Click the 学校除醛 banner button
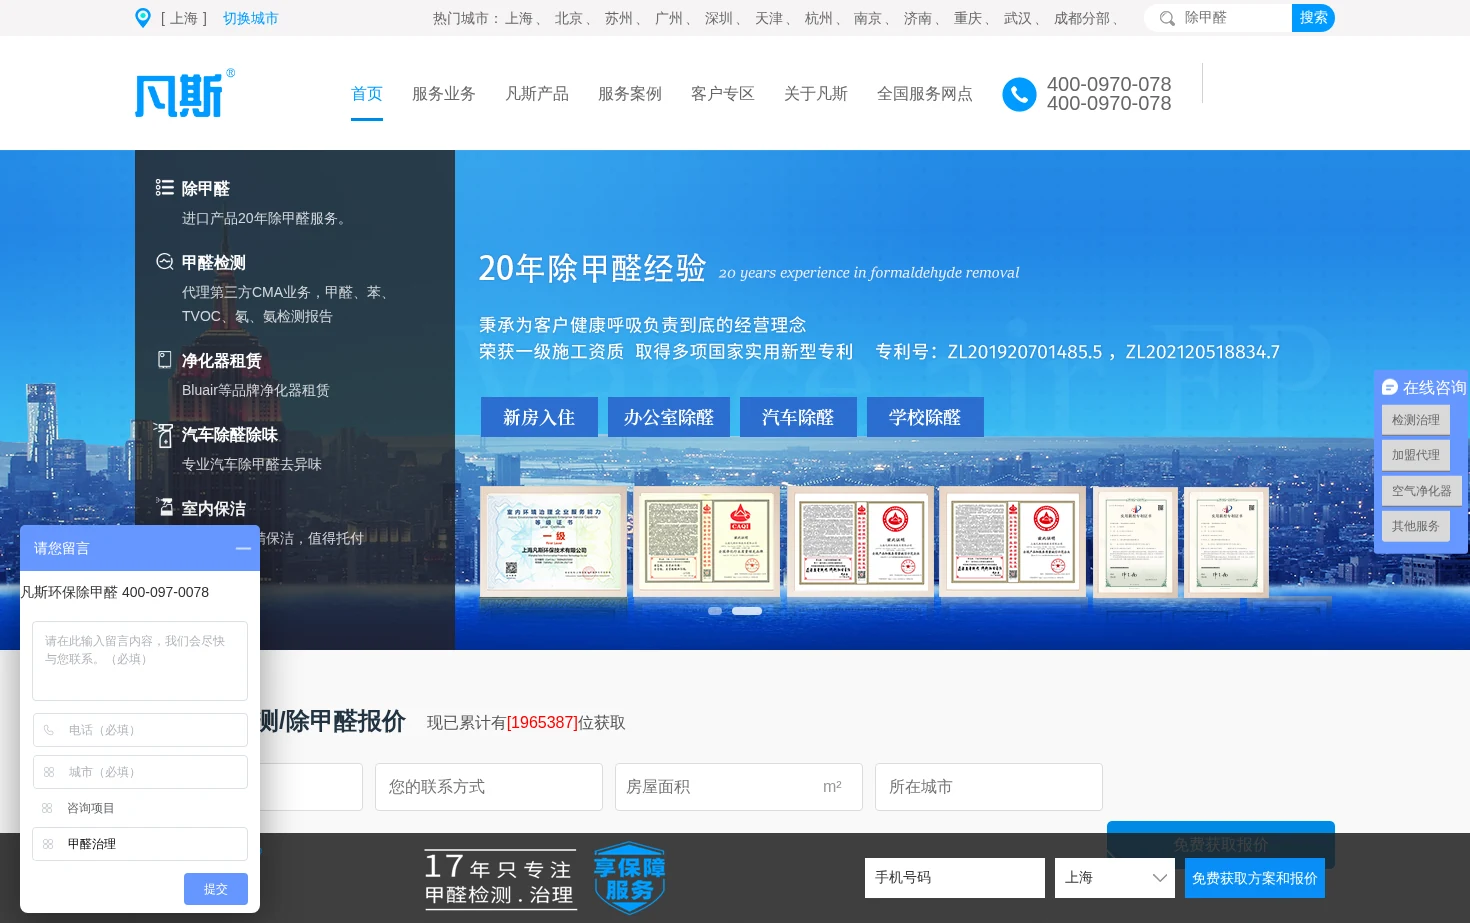 [x=925, y=417]
